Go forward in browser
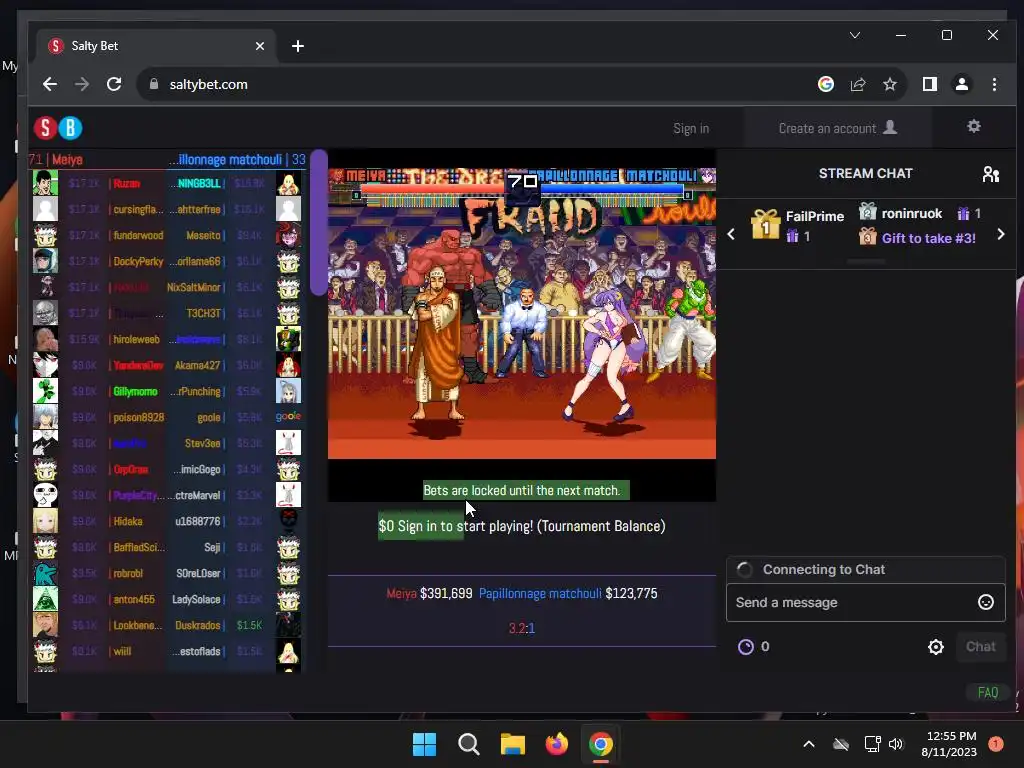1024x768 pixels. click(82, 84)
